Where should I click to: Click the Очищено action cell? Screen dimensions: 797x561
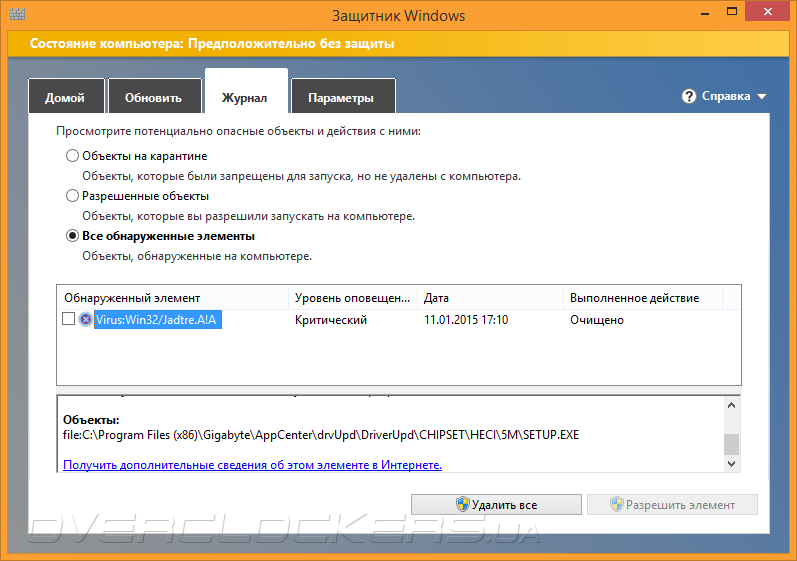point(597,320)
